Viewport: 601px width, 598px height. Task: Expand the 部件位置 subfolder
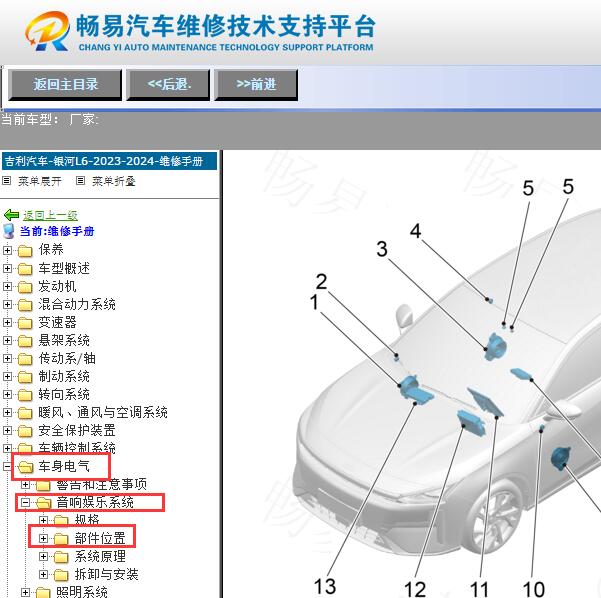coord(43,539)
